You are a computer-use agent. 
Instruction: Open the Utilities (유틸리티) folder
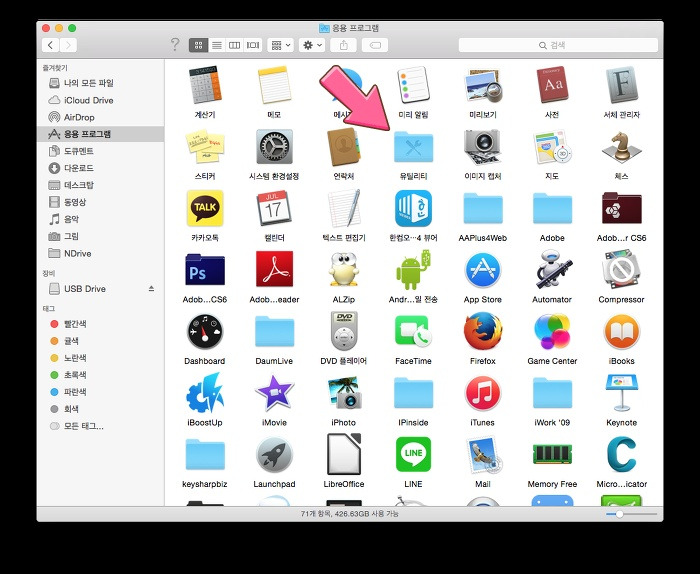click(x=413, y=146)
